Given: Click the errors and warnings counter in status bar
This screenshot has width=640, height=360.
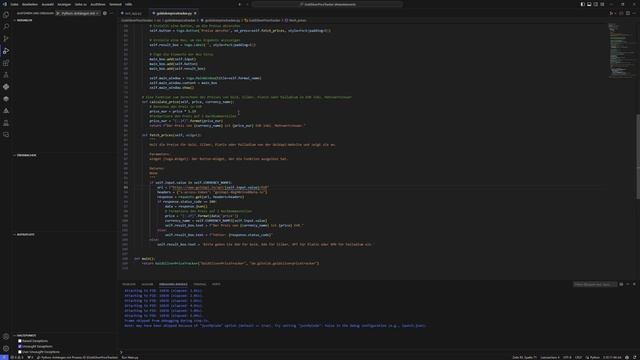Looking at the screenshot, I should click(17, 357).
